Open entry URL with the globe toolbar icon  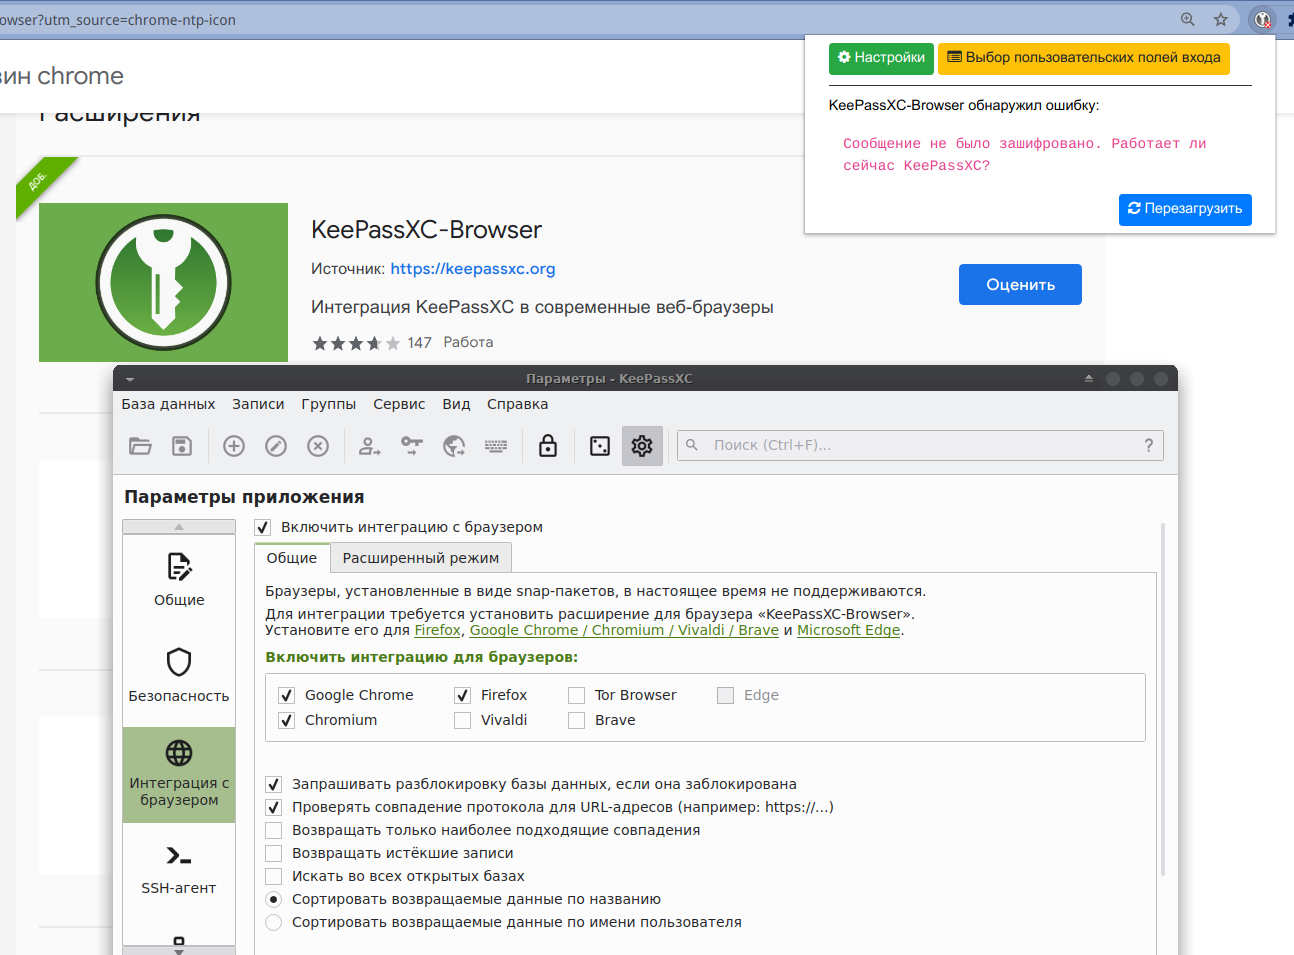coord(454,446)
